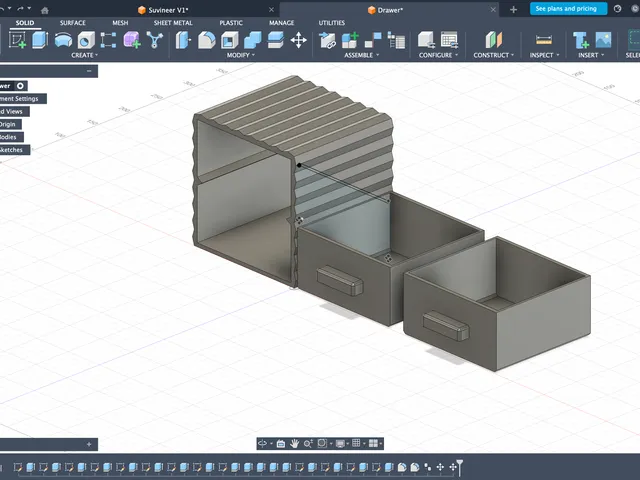Image resolution: width=640 pixels, height=480 pixels.
Task: Switch to the MANAGE tab
Action: pyautogui.click(x=281, y=23)
